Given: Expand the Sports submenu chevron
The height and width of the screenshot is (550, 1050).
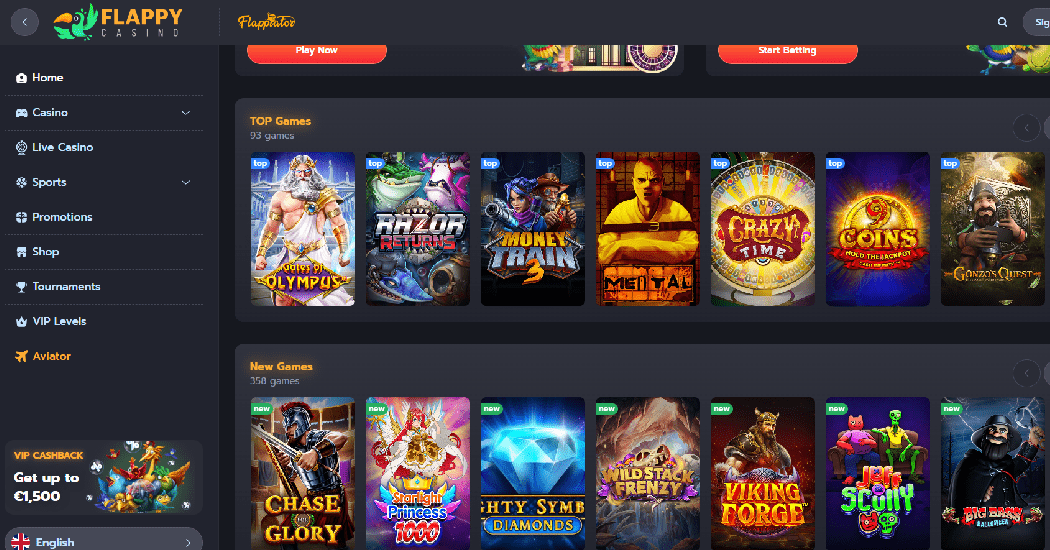Looking at the screenshot, I should (185, 182).
